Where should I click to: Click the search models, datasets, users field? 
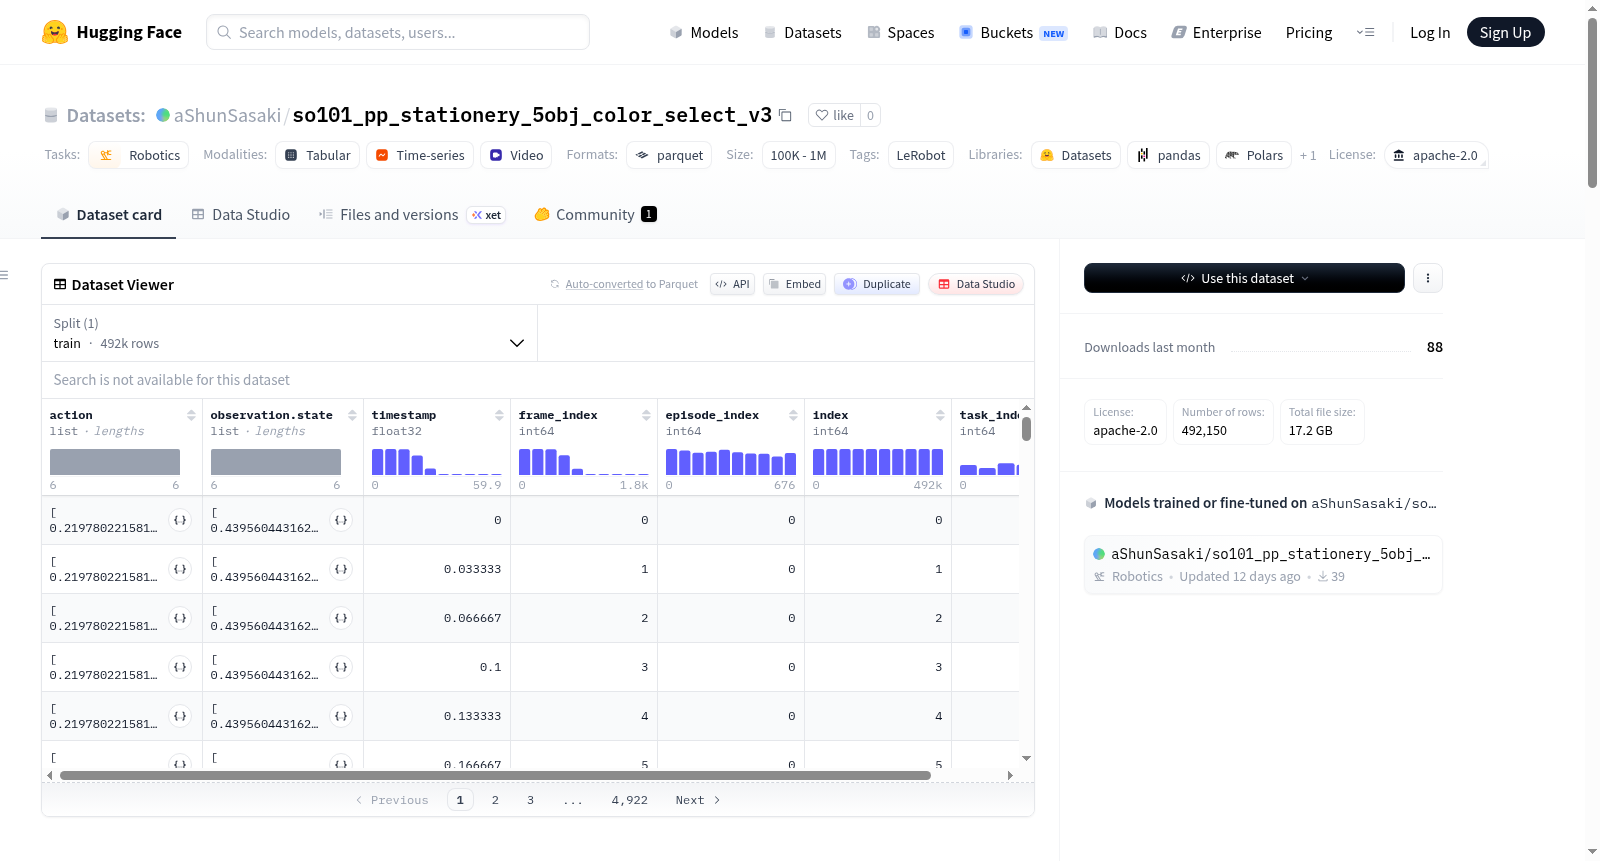click(398, 32)
